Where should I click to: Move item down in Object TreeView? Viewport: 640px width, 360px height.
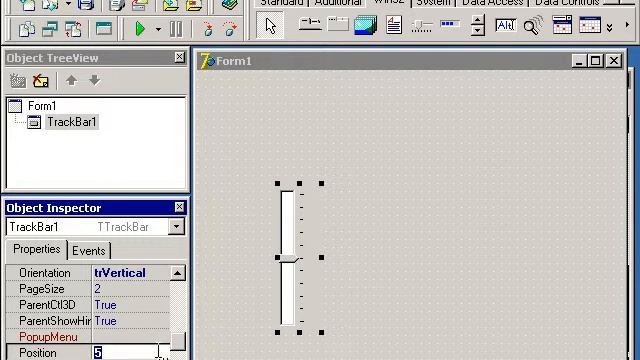[x=94, y=80]
